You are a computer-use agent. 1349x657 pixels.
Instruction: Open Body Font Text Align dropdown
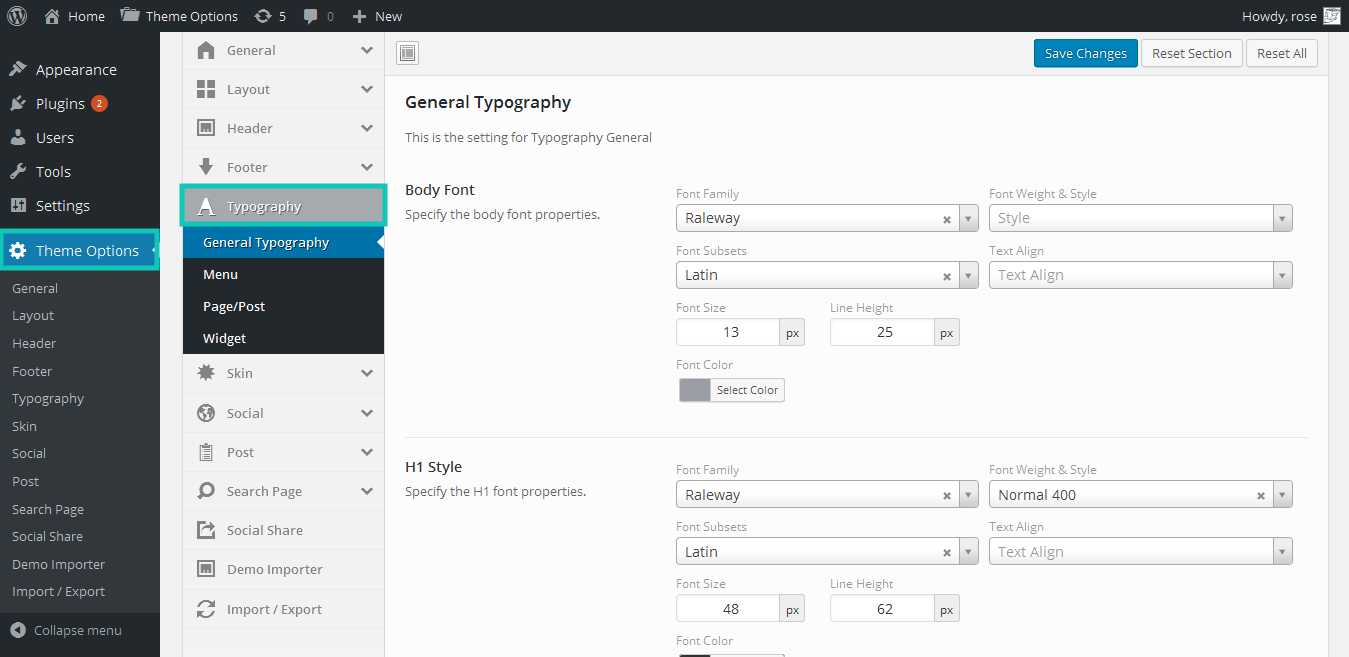pos(1140,275)
